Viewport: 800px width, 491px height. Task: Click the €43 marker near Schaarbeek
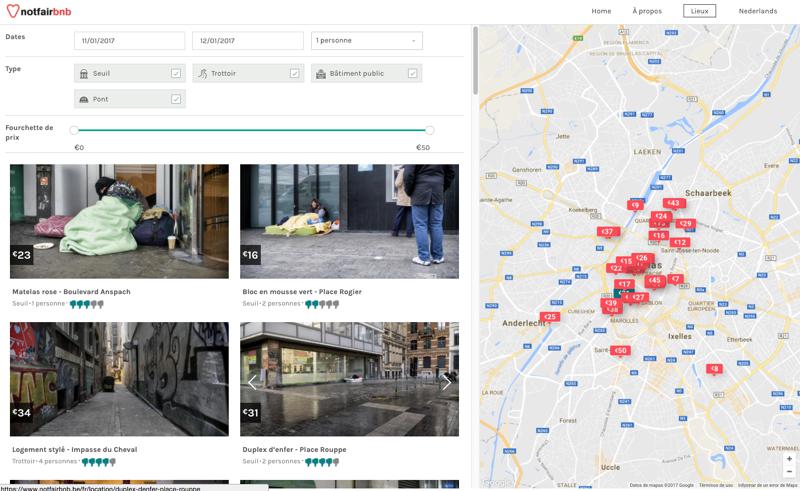(674, 203)
